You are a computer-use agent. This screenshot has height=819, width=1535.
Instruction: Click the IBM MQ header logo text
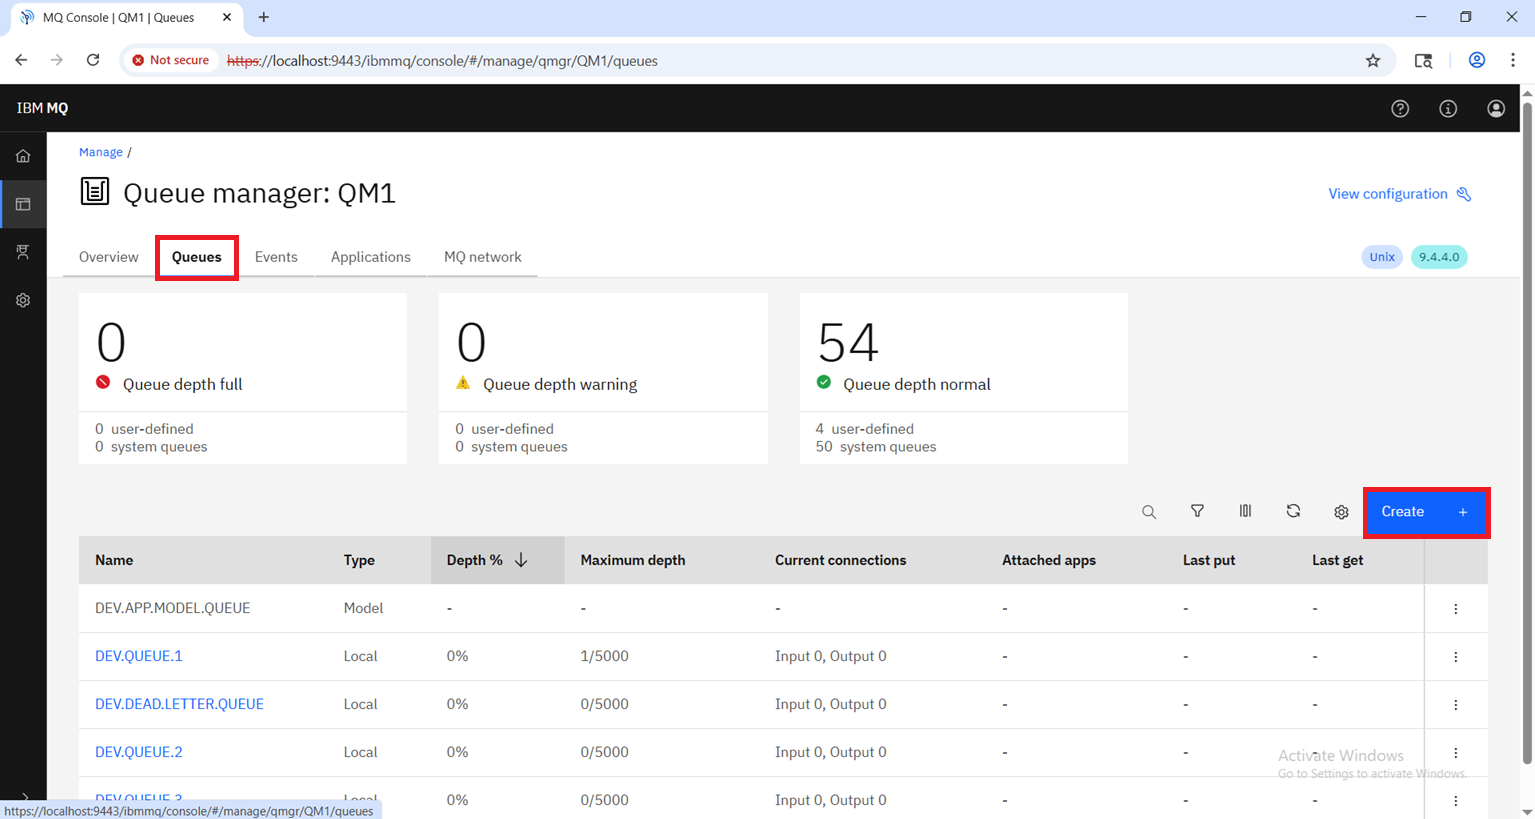(x=42, y=108)
